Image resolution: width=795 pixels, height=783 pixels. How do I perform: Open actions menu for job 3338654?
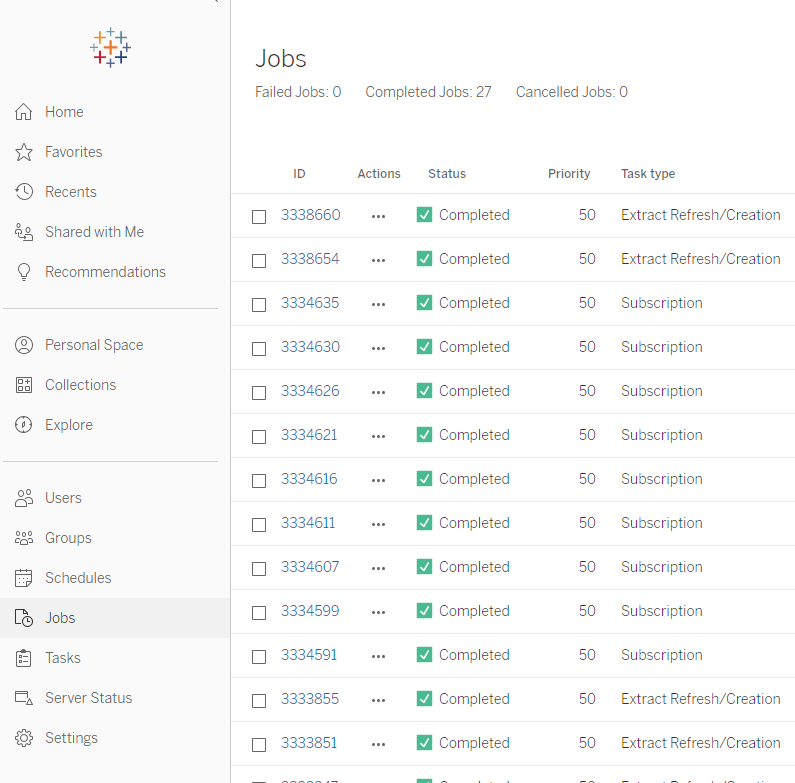coord(378,260)
